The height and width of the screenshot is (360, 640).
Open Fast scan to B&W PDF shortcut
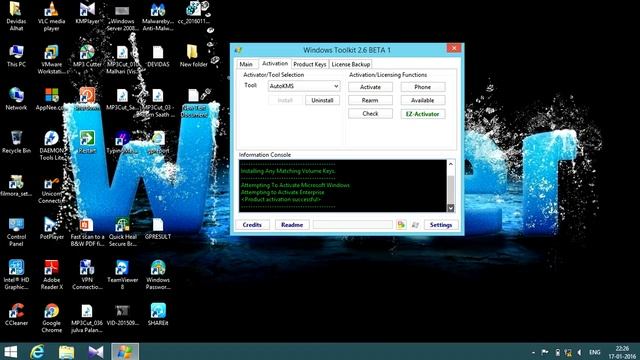coord(87,232)
